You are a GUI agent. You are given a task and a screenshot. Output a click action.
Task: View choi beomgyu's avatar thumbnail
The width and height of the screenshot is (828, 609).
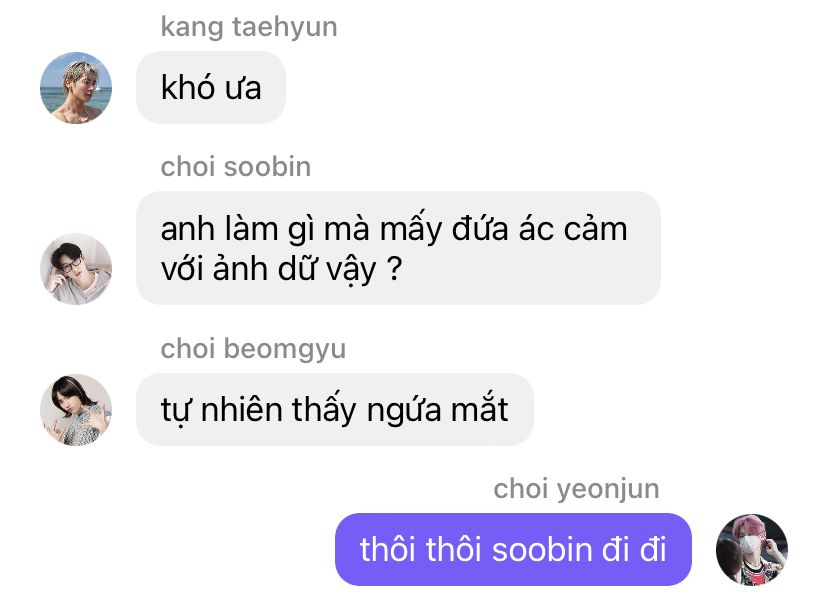click(x=76, y=410)
